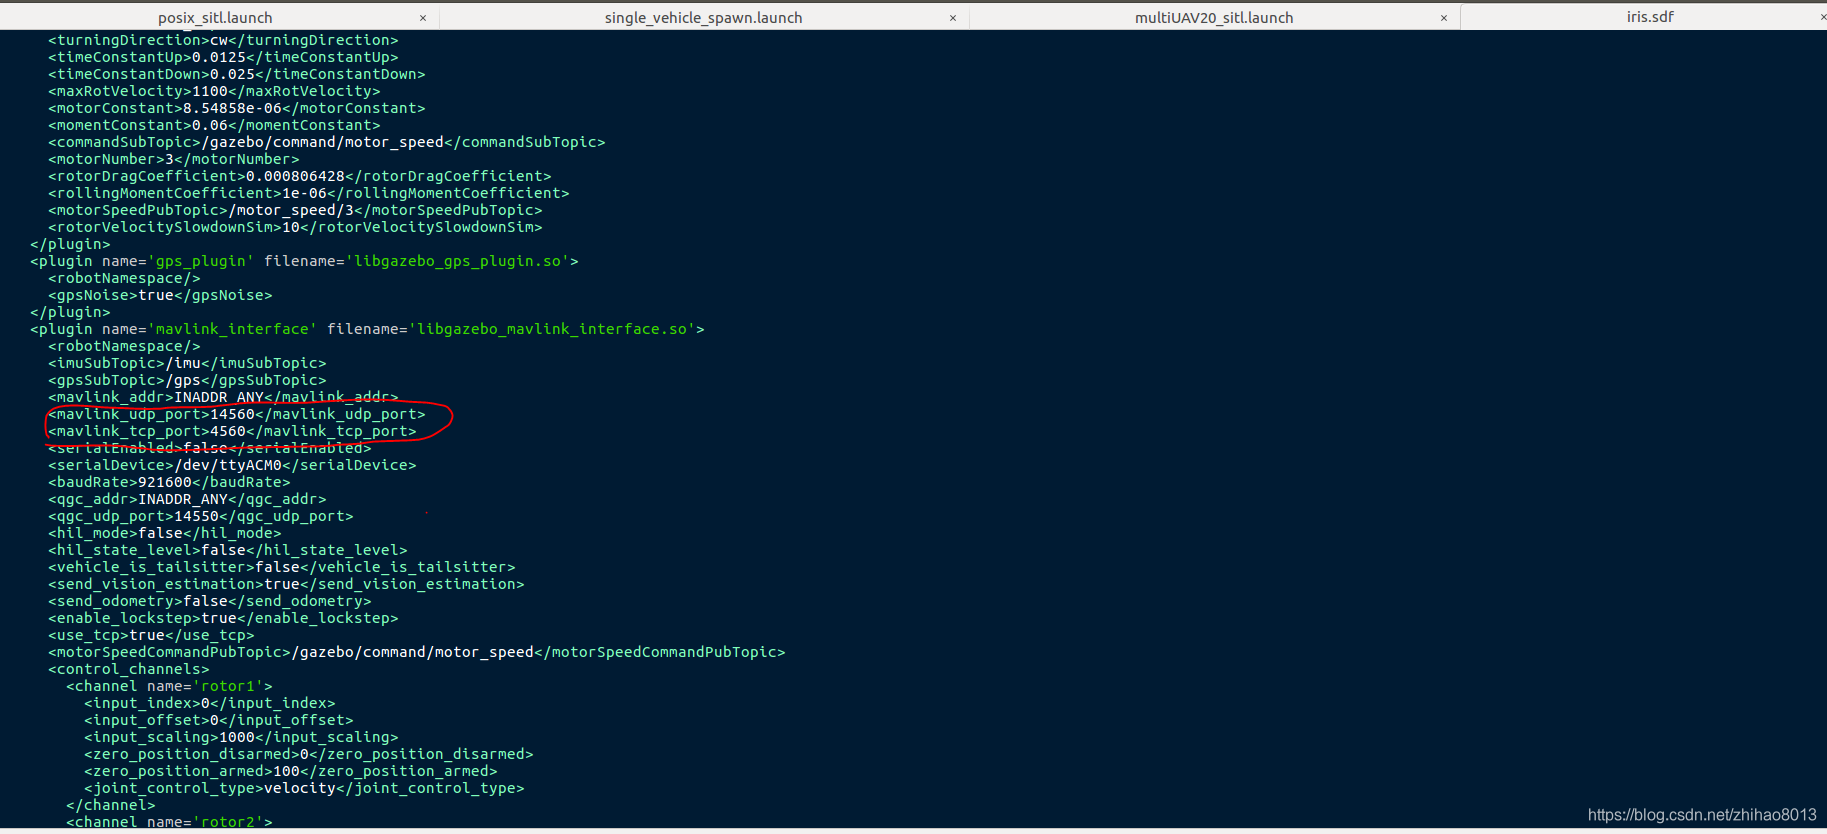The width and height of the screenshot is (1827, 834).
Task: Click the timeConstantUp 0.0125 line
Action: click(x=223, y=57)
